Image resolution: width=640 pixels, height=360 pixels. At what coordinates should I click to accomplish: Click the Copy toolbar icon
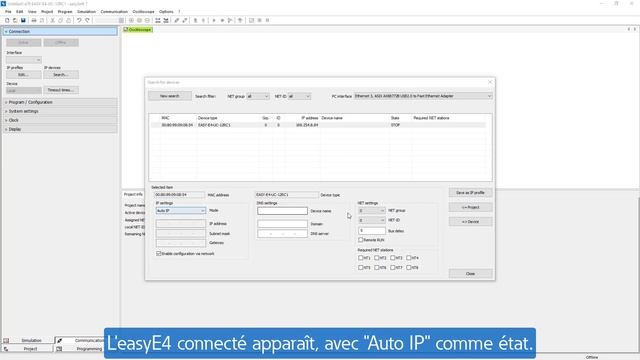[x=60, y=20]
